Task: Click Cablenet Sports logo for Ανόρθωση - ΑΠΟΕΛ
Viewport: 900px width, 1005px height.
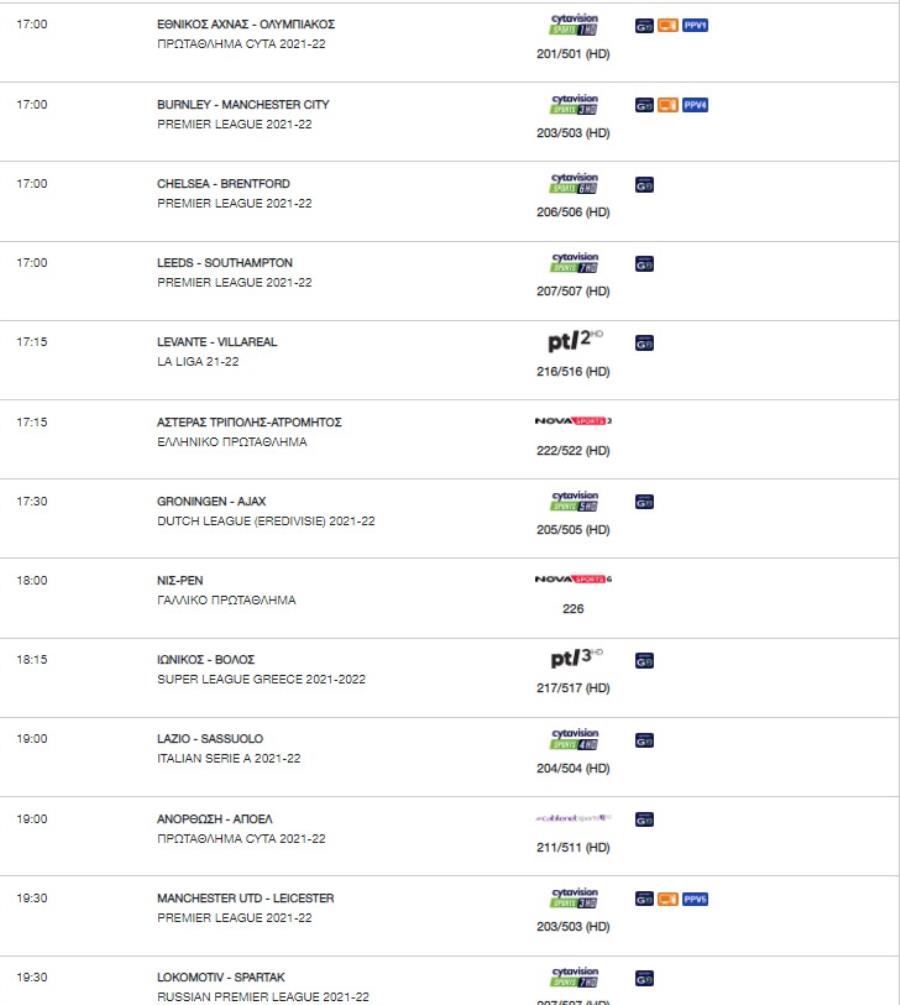Action: pyautogui.click(x=573, y=818)
